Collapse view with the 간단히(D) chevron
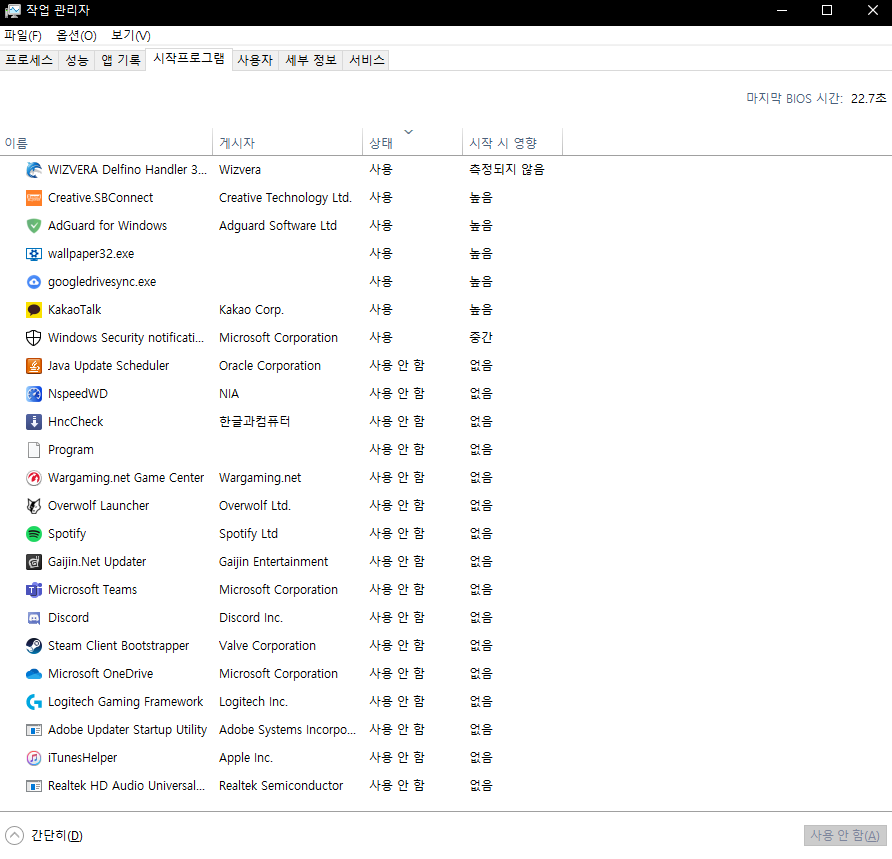 (14, 835)
